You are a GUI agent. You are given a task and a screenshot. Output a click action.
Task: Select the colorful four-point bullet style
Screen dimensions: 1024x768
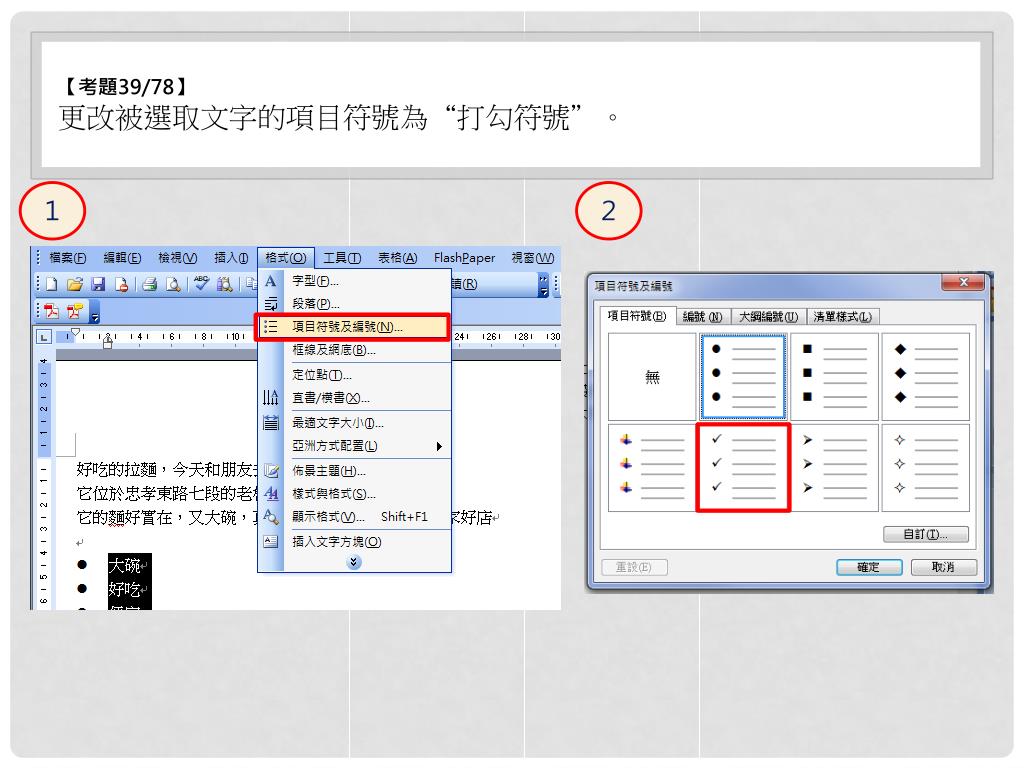click(652, 468)
